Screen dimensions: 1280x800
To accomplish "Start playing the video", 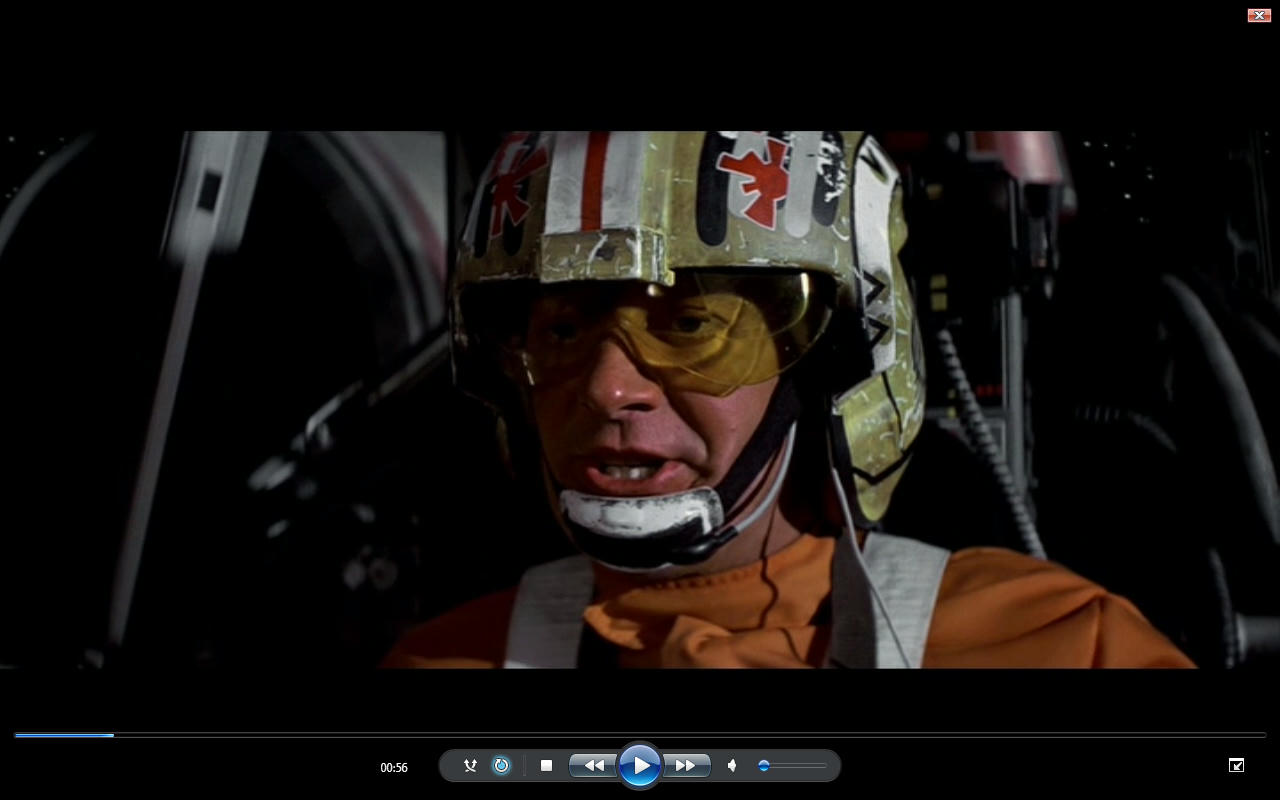I will [640, 766].
